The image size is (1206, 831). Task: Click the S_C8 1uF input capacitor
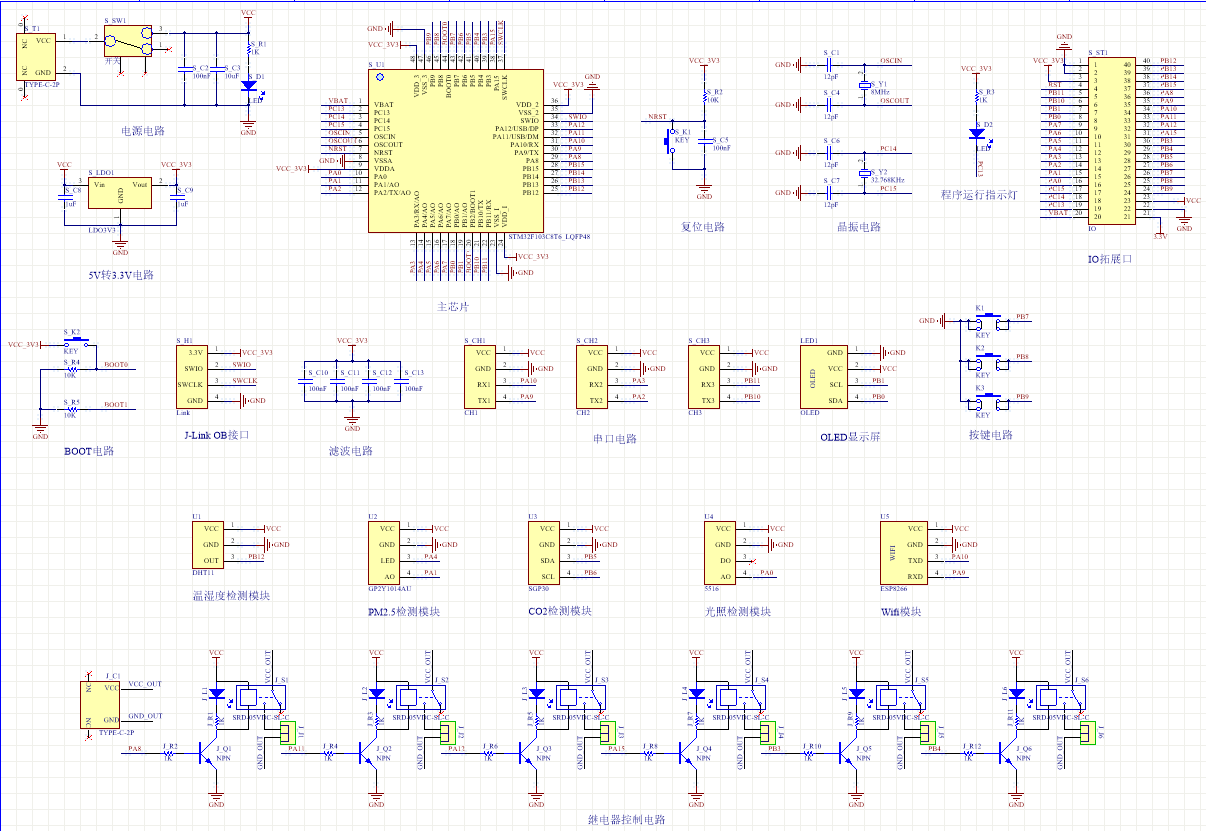tap(64, 198)
